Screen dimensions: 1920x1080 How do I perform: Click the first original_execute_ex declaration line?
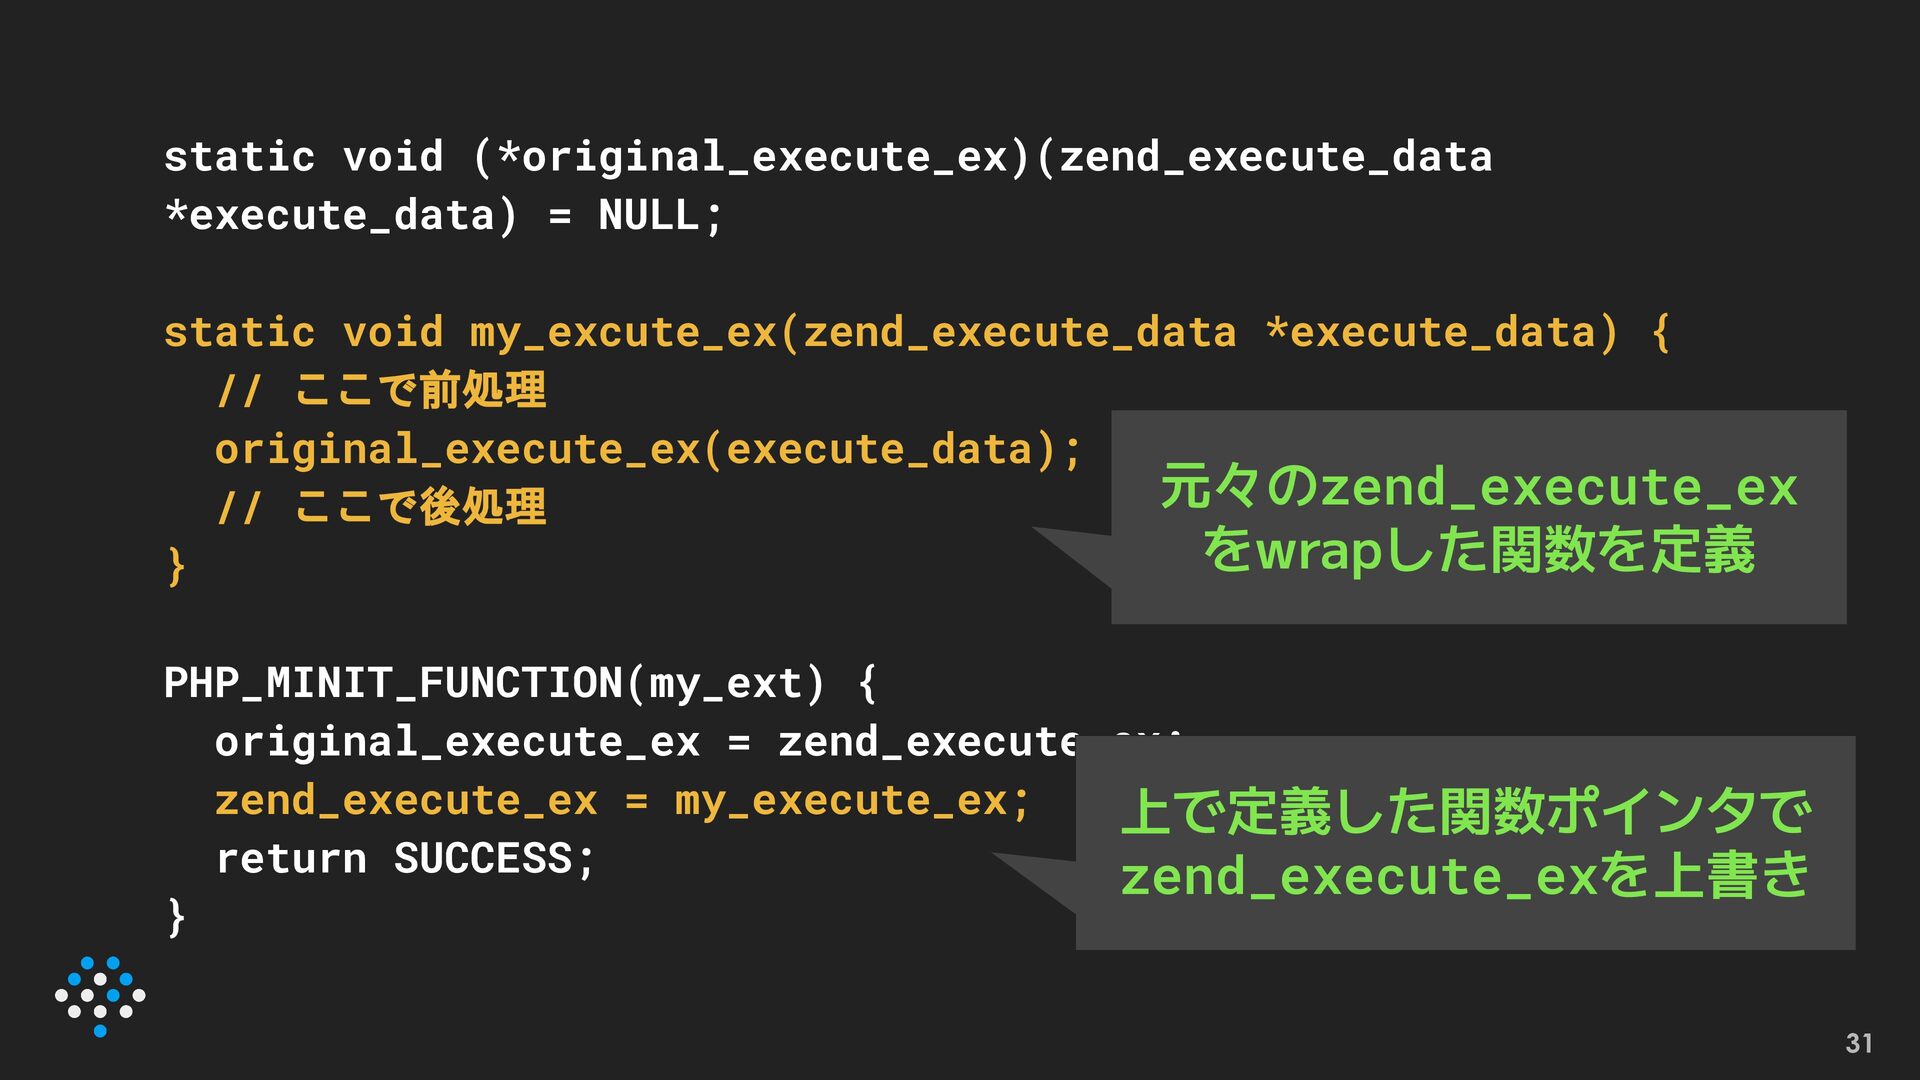[828, 157]
